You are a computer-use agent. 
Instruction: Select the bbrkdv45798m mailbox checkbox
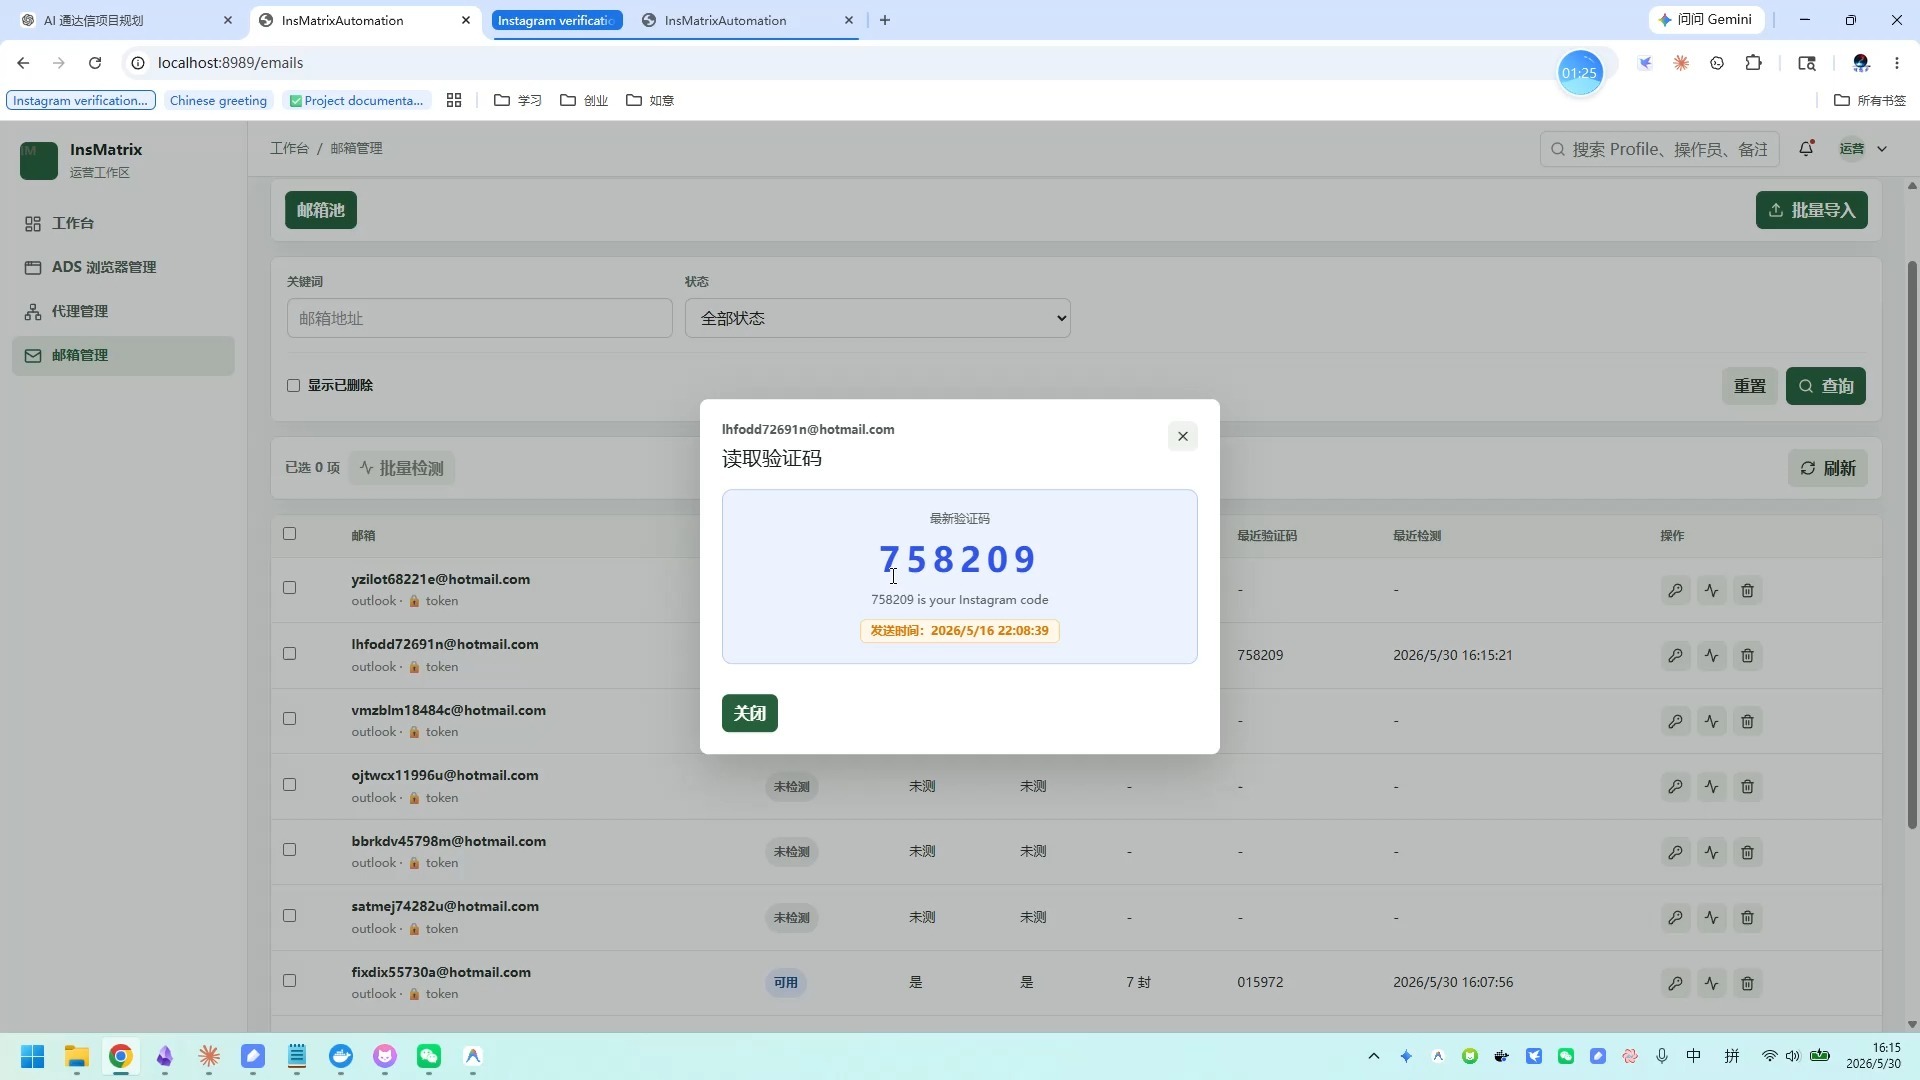(x=289, y=850)
